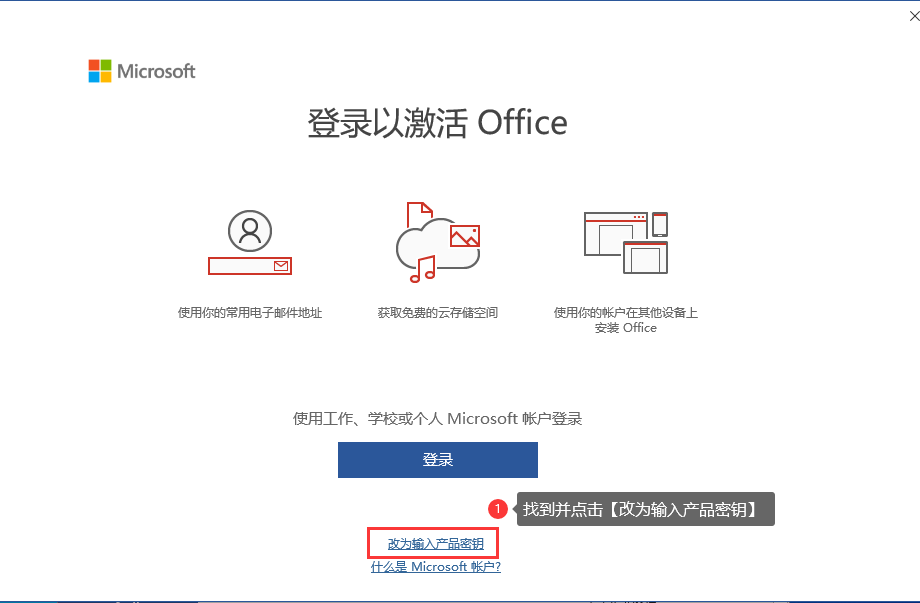Open 改为输入产品密钥 link
The width and height of the screenshot is (920, 603).
click(x=434, y=543)
